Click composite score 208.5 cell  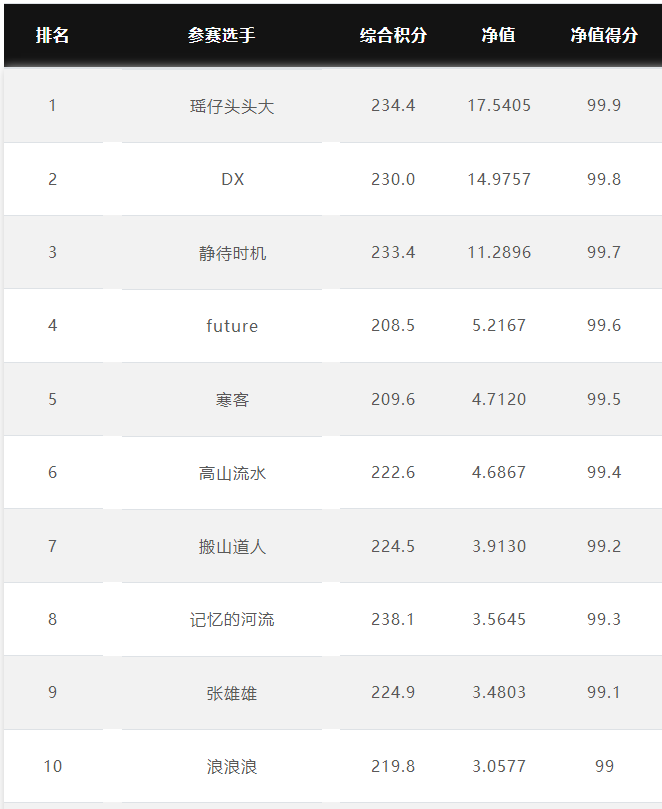coord(393,326)
